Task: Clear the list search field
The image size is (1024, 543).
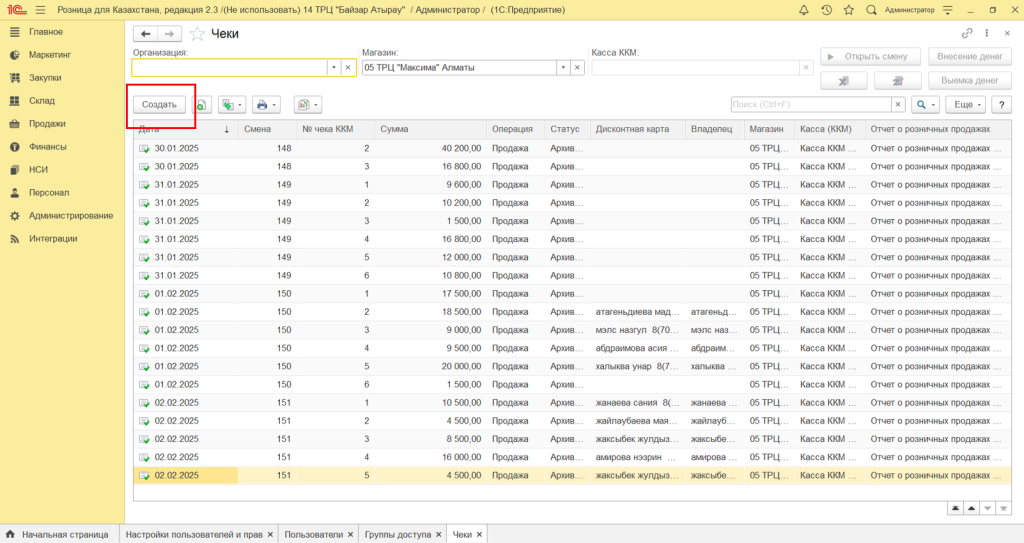Action: tap(898, 105)
